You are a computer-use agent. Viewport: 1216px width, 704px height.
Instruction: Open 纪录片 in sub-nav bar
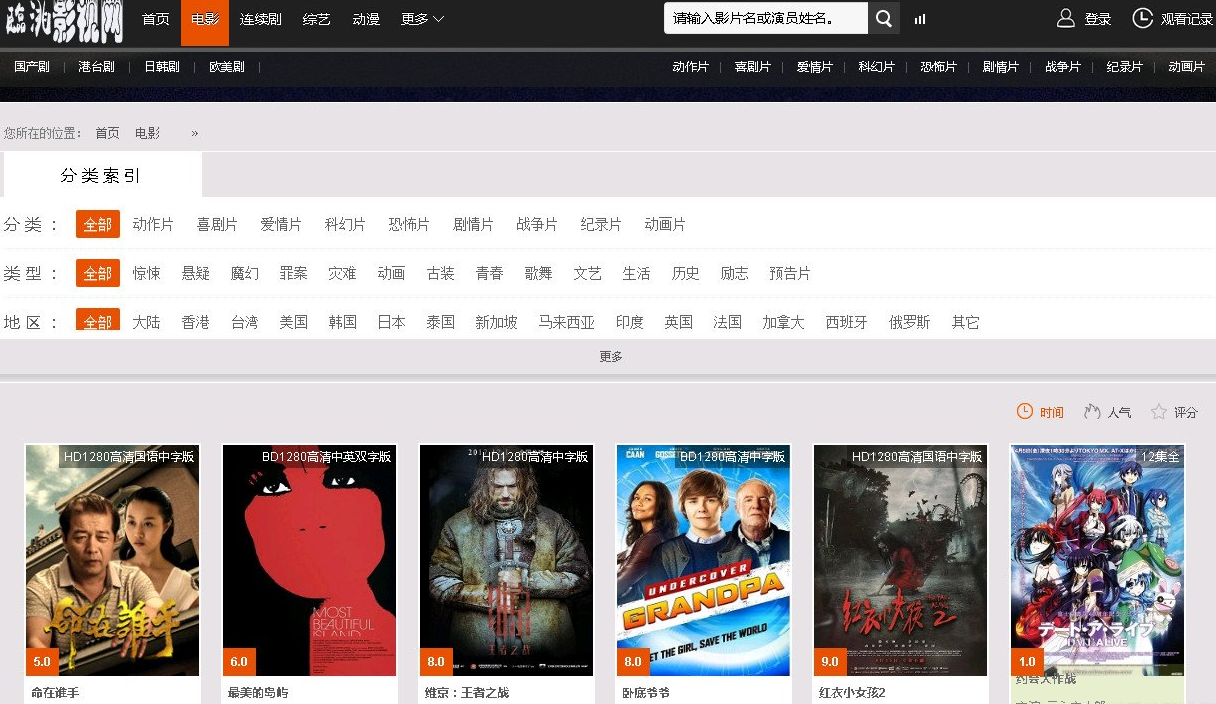click(x=1124, y=67)
